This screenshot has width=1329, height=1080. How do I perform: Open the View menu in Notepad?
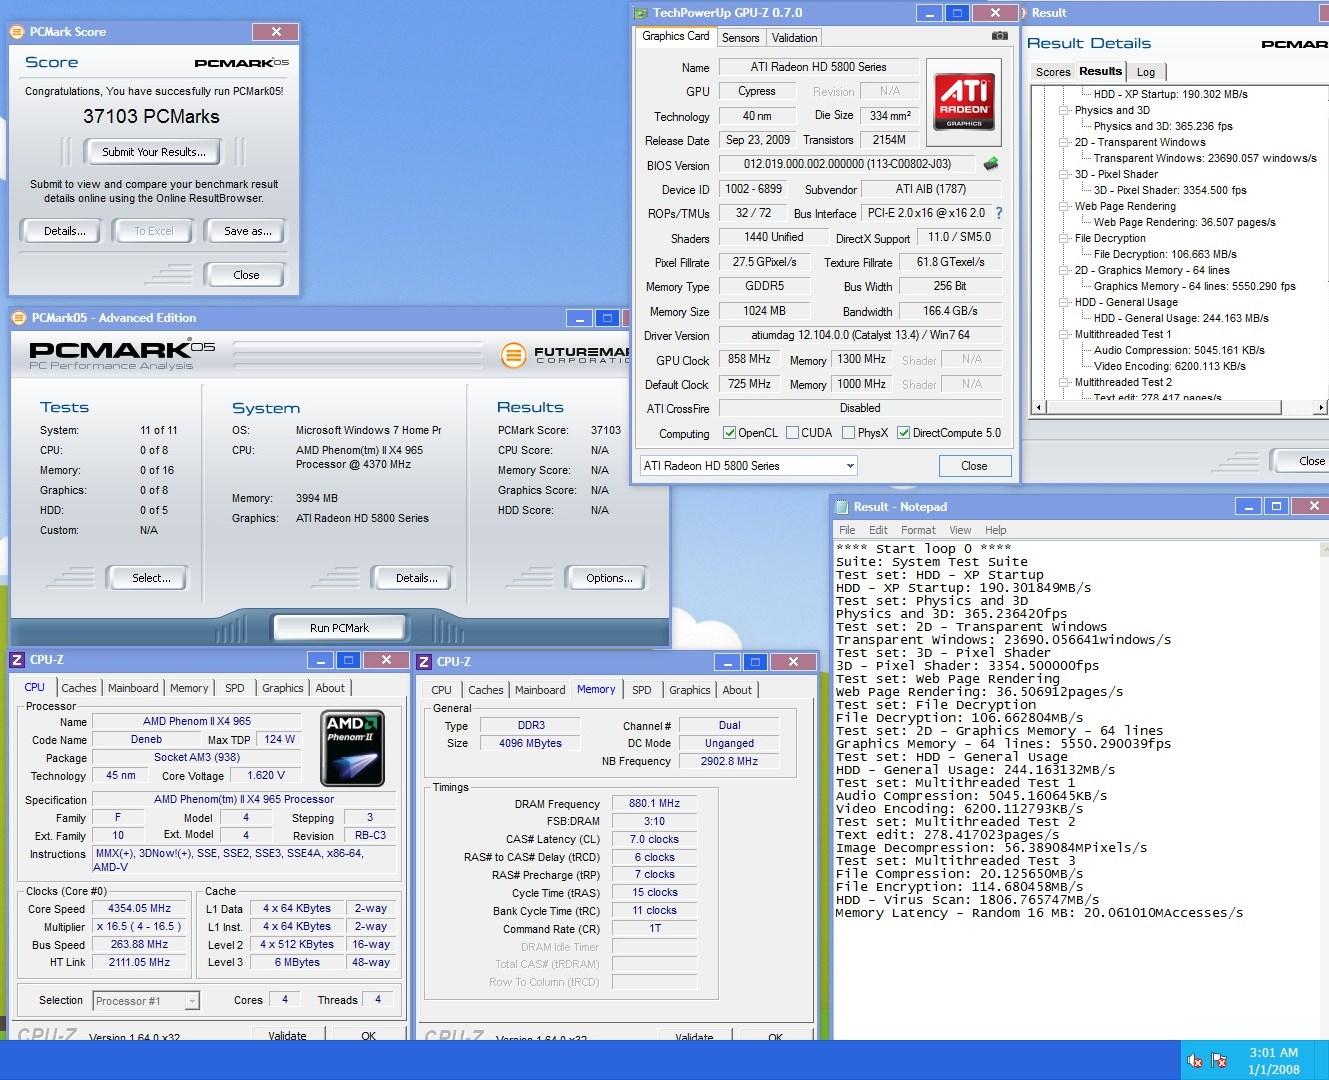coord(960,530)
